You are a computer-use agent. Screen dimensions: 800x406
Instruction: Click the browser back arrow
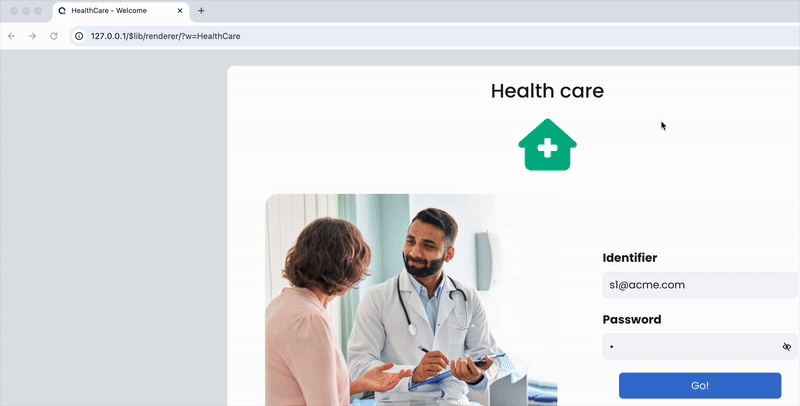(11, 36)
